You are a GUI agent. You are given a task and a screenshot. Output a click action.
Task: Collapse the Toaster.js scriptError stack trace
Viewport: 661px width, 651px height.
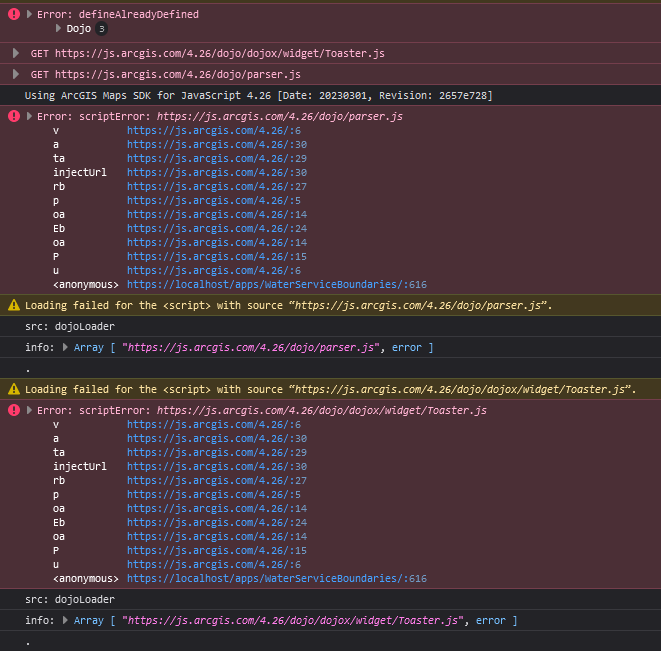(x=29, y=410)
